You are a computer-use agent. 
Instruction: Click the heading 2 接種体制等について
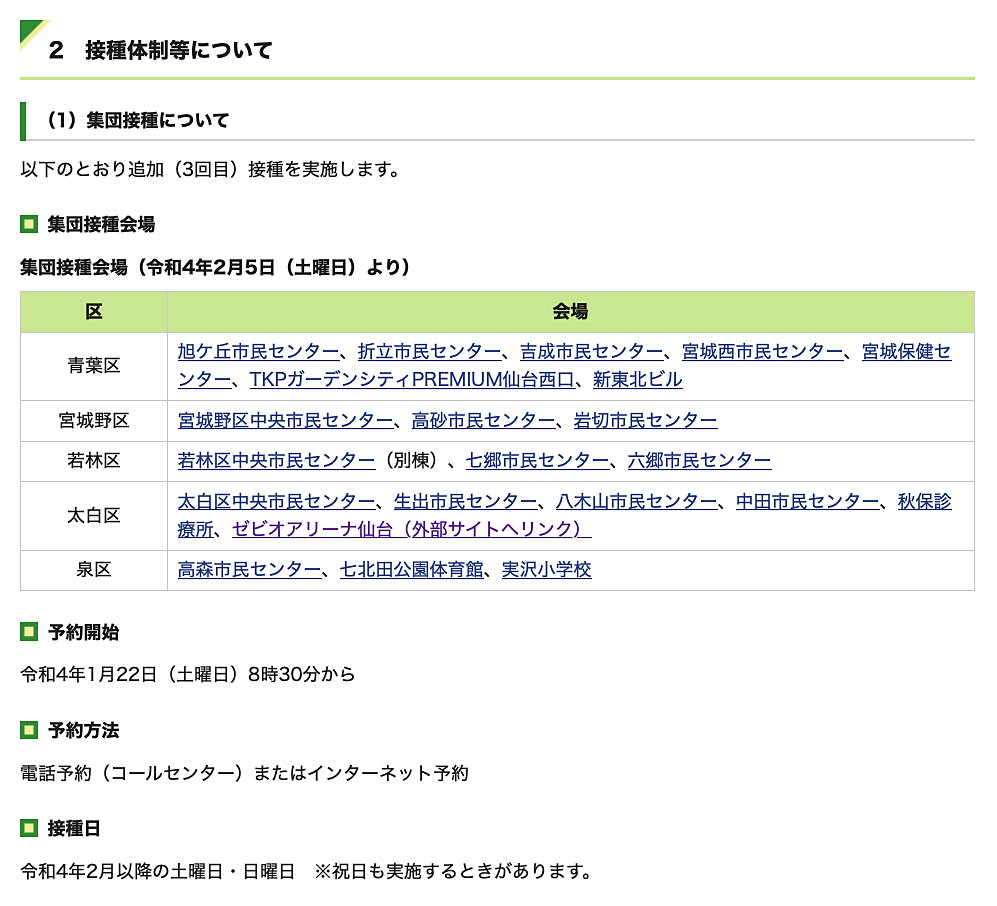[160, 50]
